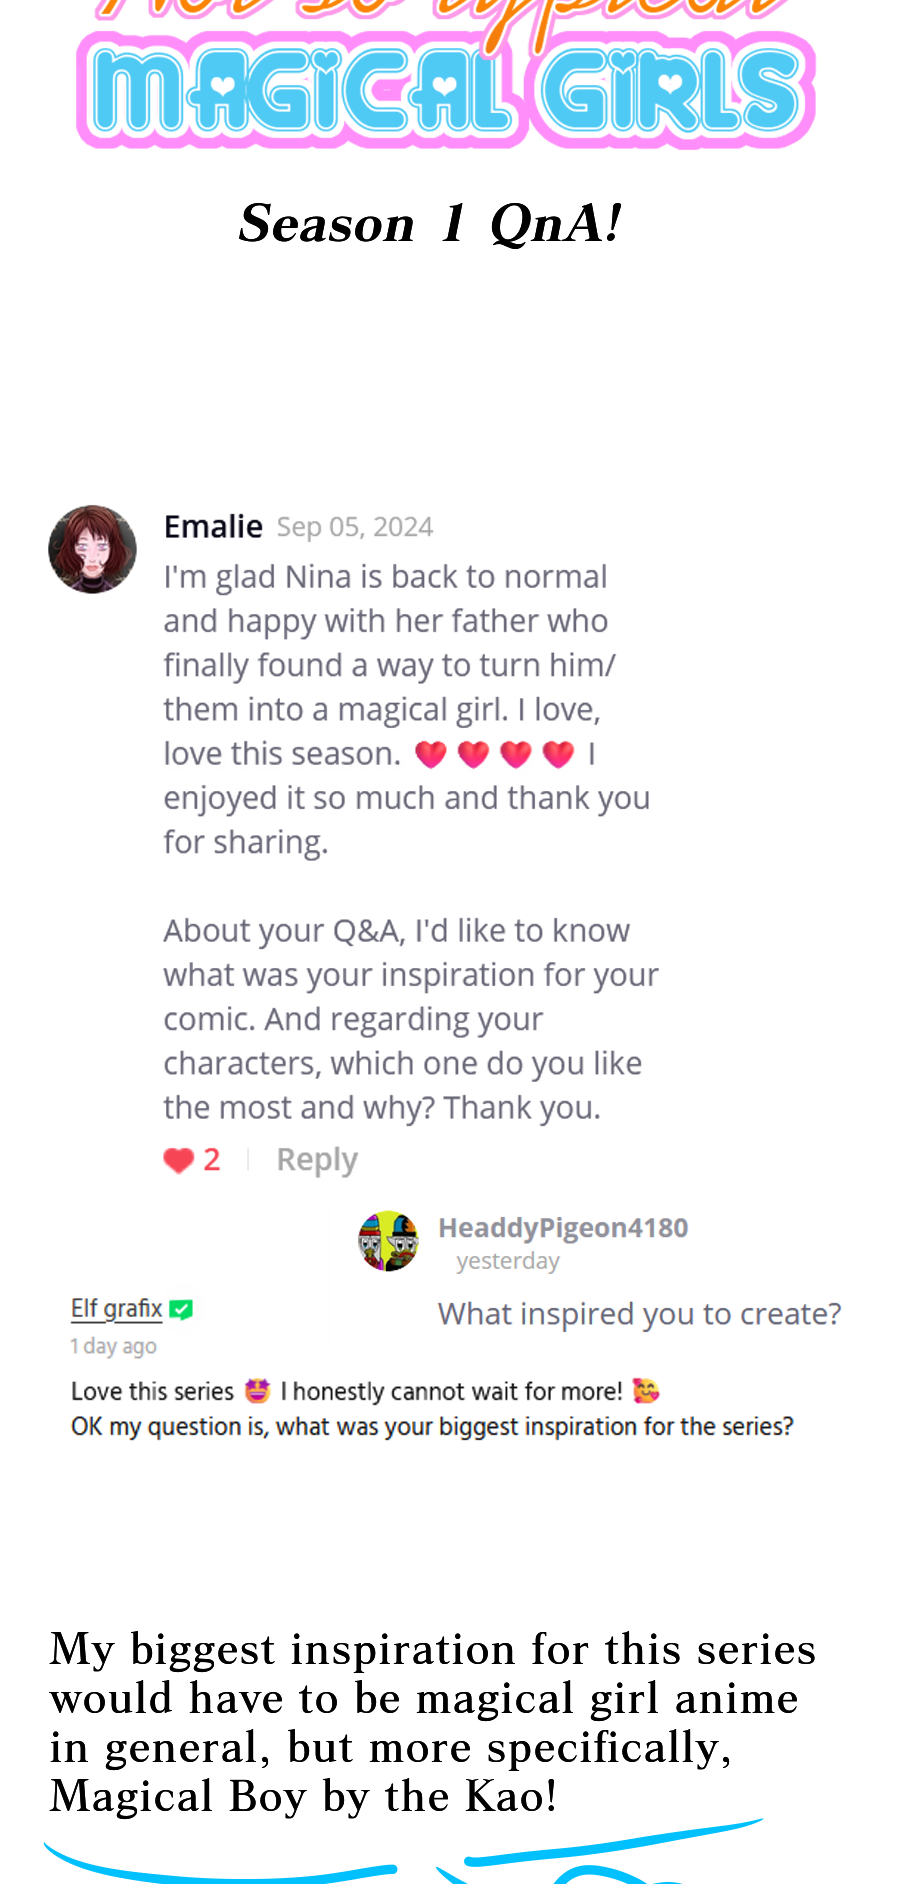Open the Elf grafix profile link
900x1884 pixels.
pyautogui.click(x=116, y=1309)
